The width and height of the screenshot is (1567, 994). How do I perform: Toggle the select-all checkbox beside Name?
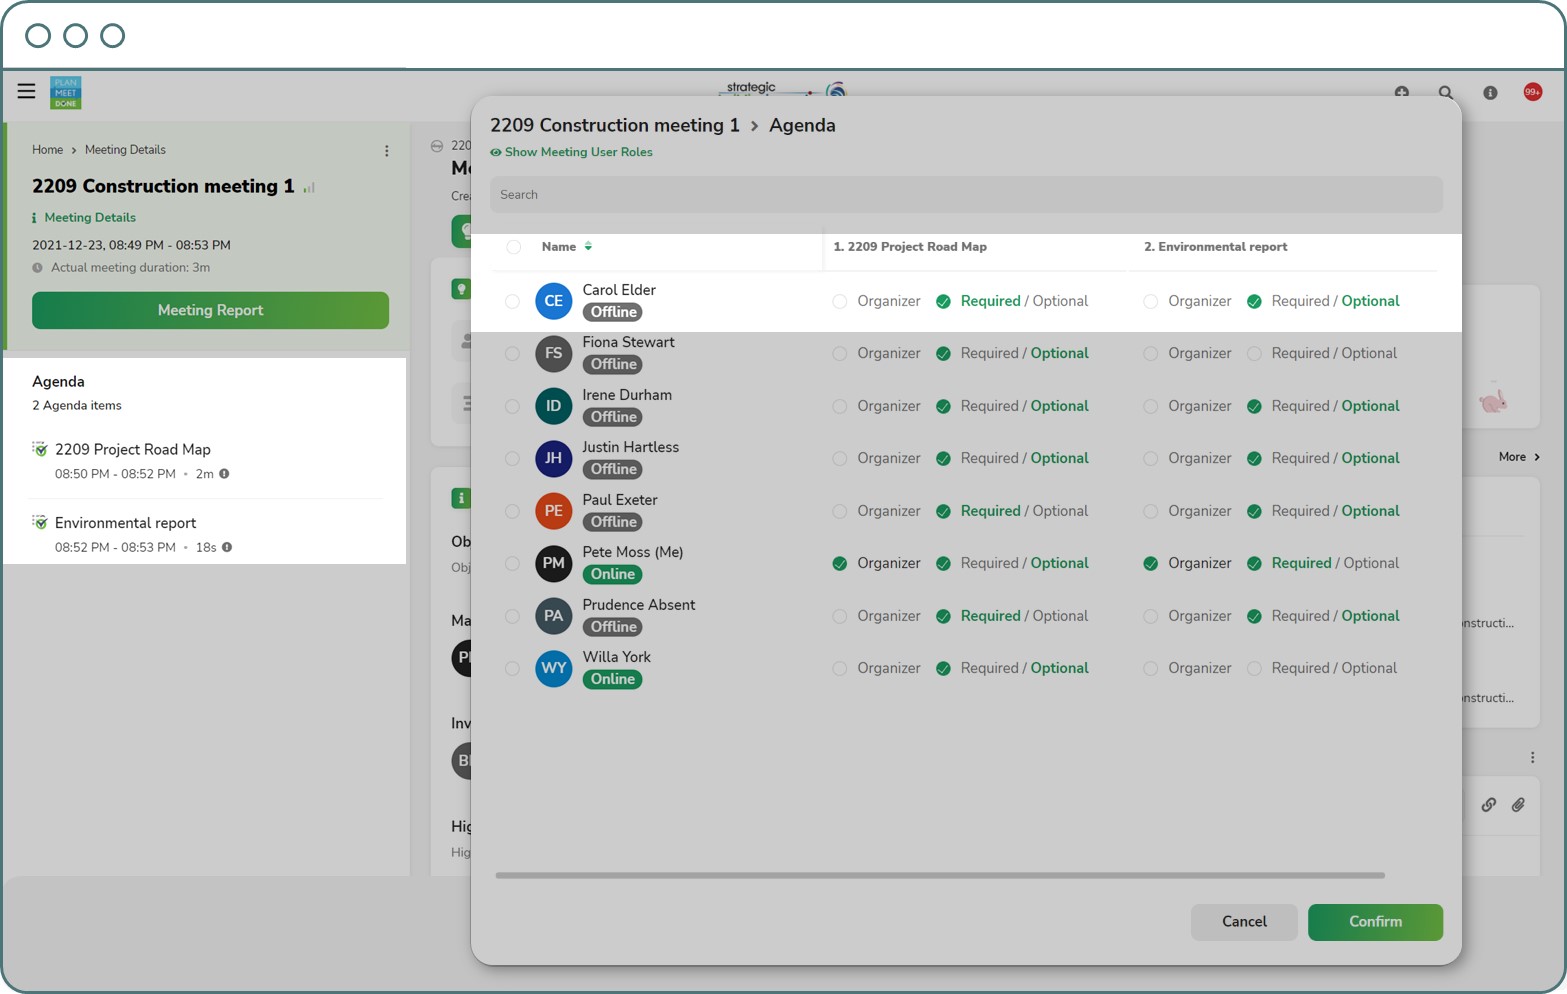(x=513, y=247)
